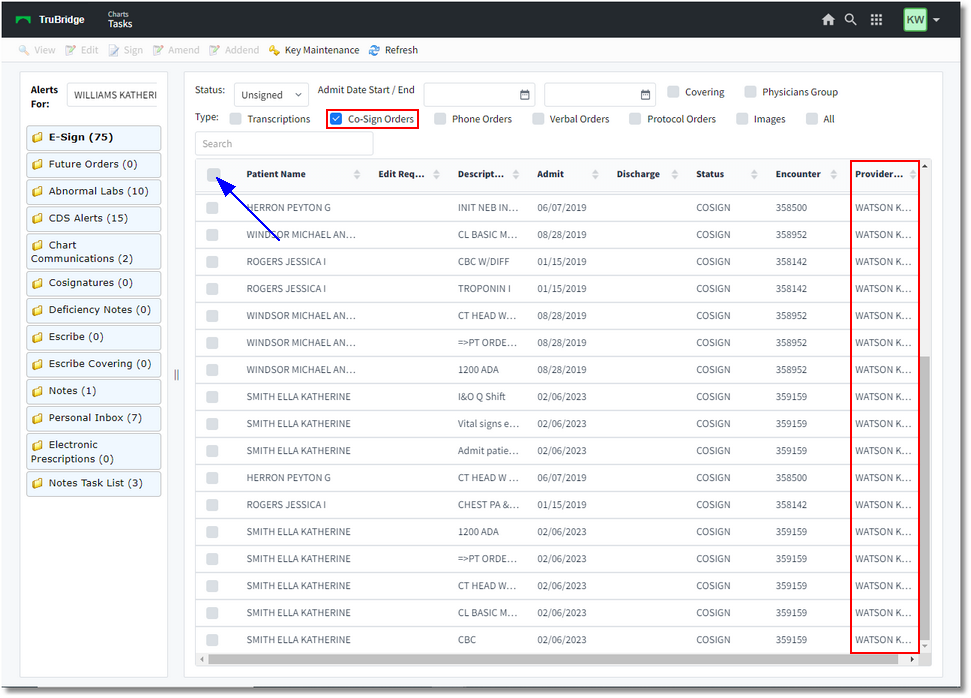Screen dimensions: 971x698
Task: Refresh the task list
Action: click(393, 50)
